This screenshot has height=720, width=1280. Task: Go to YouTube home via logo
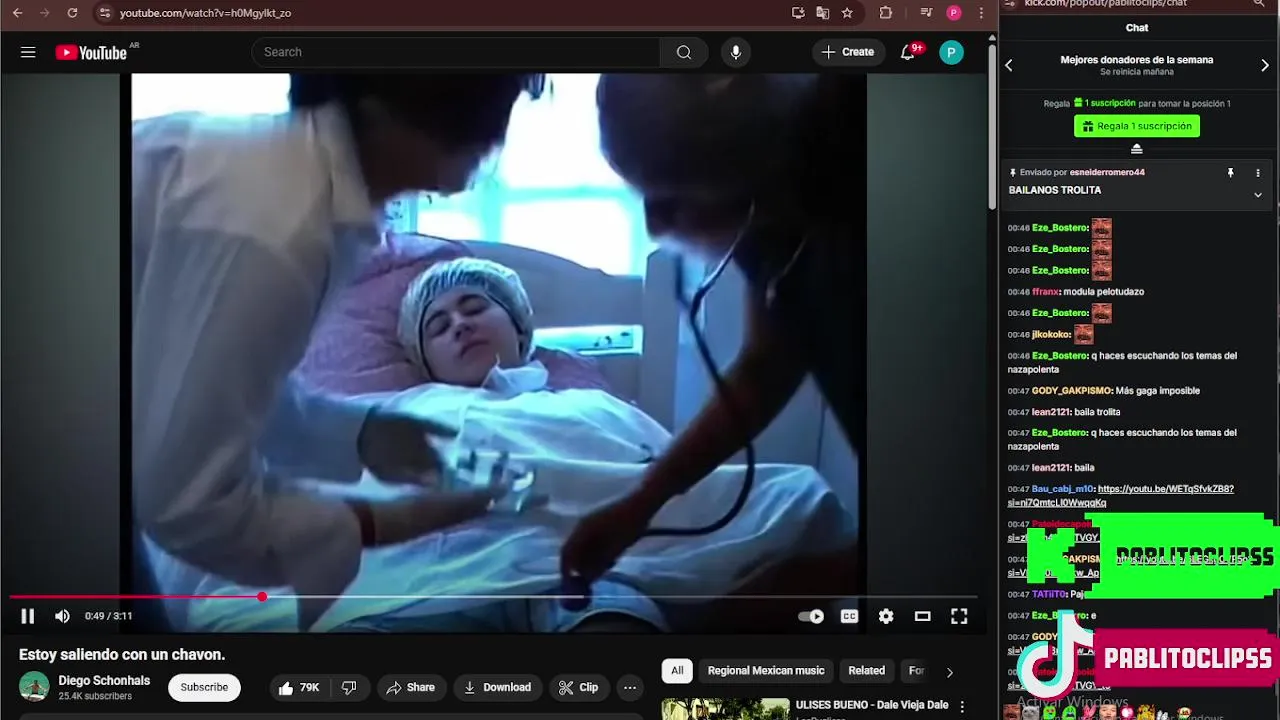[92, 52]
